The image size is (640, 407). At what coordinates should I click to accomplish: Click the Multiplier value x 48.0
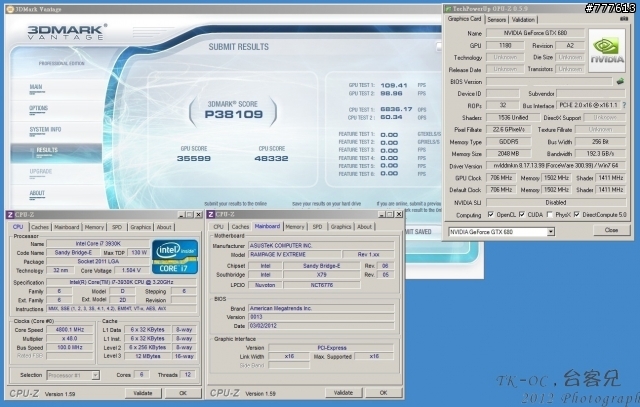(70, 338)
